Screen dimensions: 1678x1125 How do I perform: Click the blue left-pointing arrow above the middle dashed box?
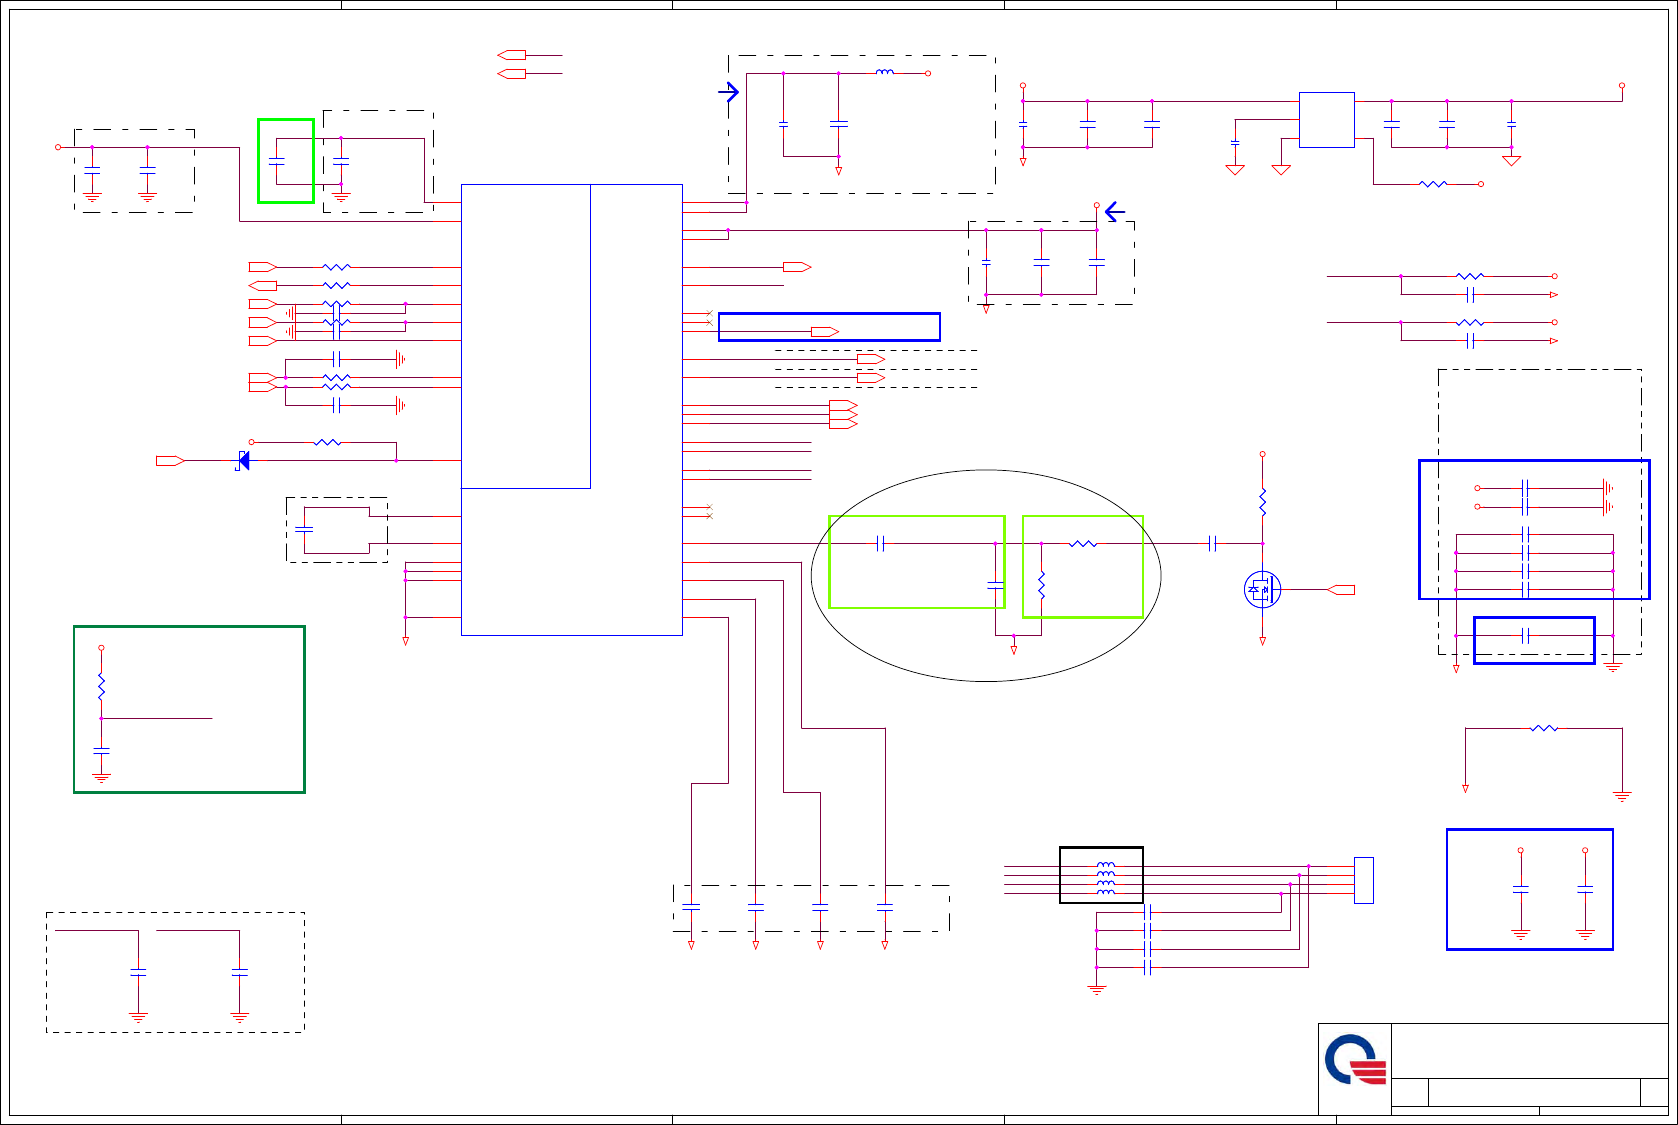coord(1115,212)
